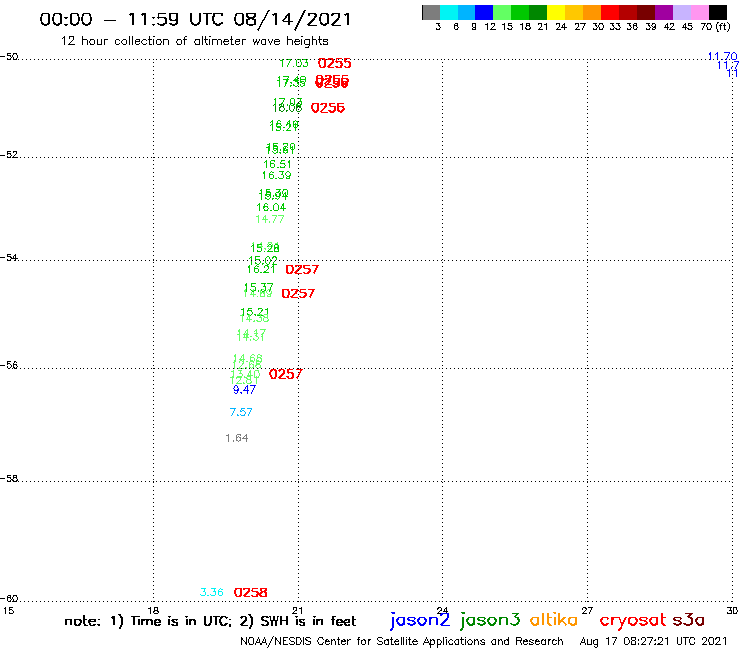
Task: Click the blue wave height value 9.47
Action: coord(244,390)
